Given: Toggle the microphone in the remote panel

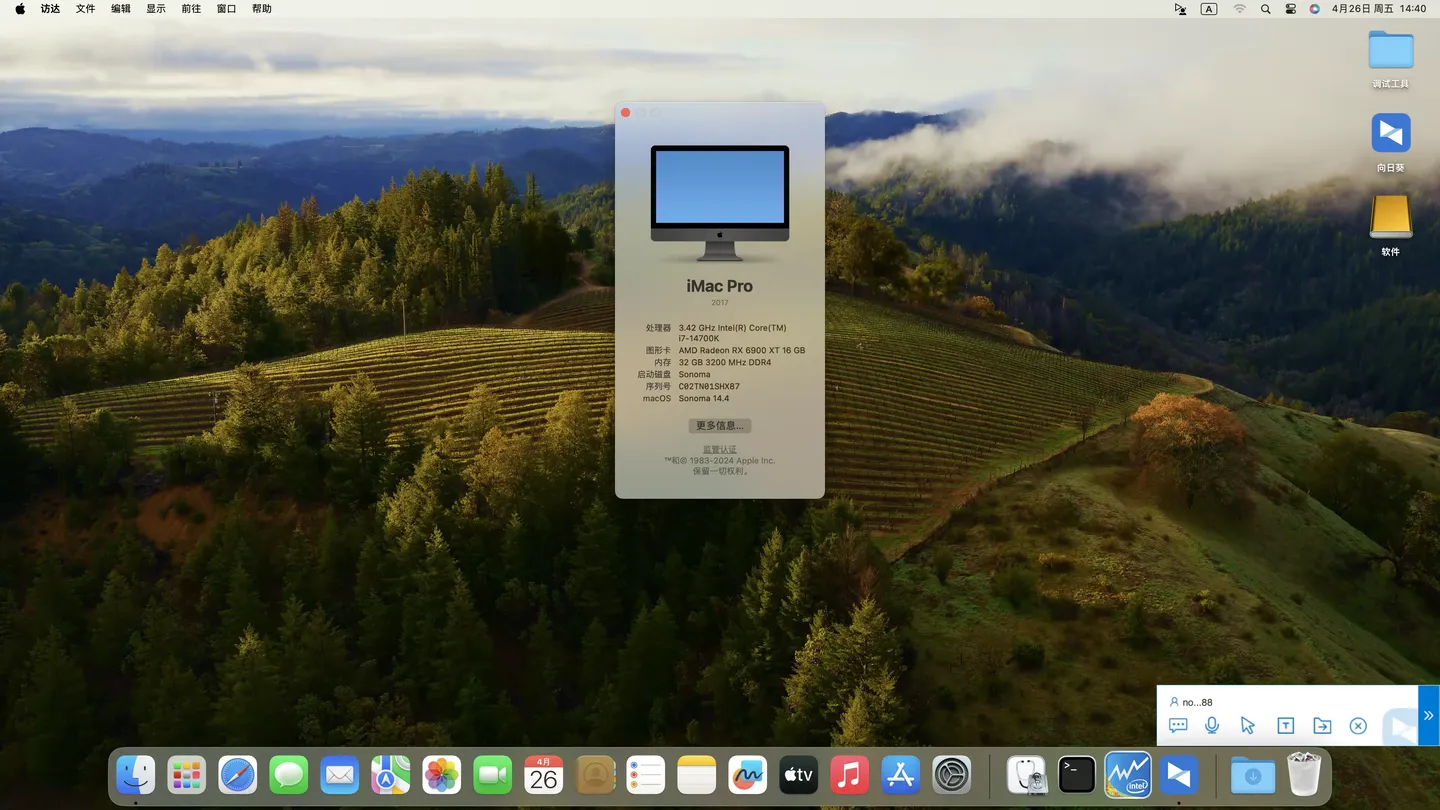Looking at the screenshot, I should click(x=1212, y=726).
